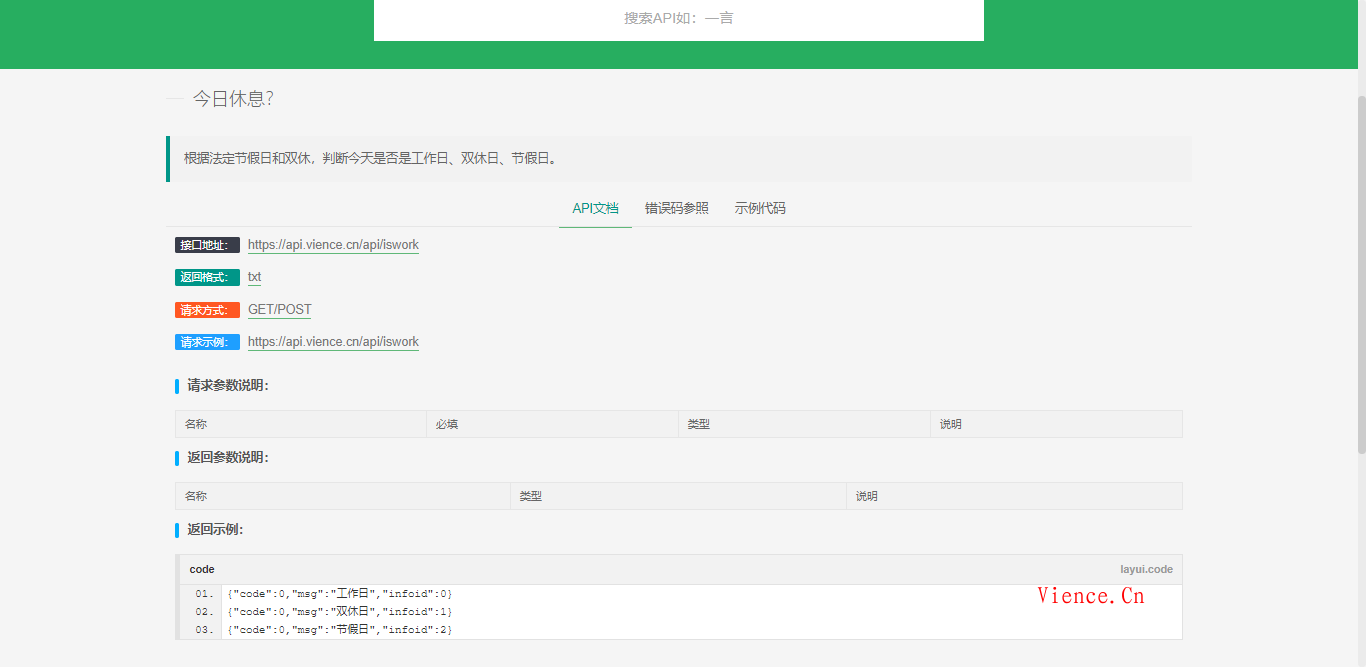The height and width of the screenshot is (667, 1366).
Task: Open the URL next to 请求示例
Action: [333, 342]
